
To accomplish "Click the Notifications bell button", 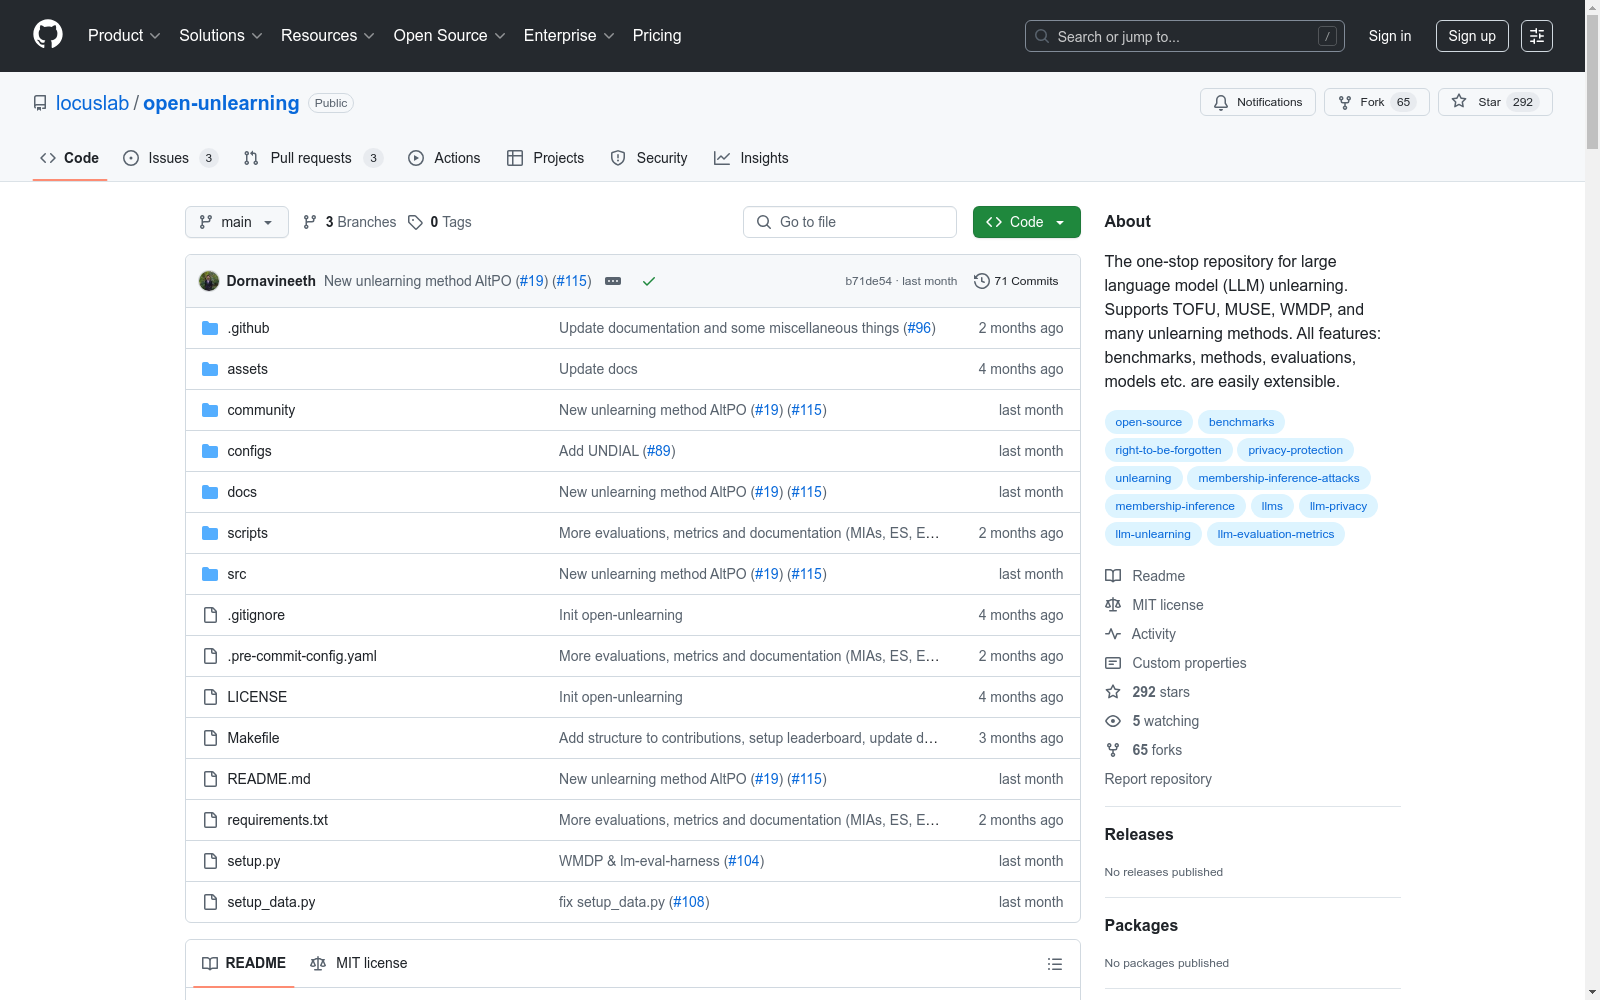I will [1258, 102].
